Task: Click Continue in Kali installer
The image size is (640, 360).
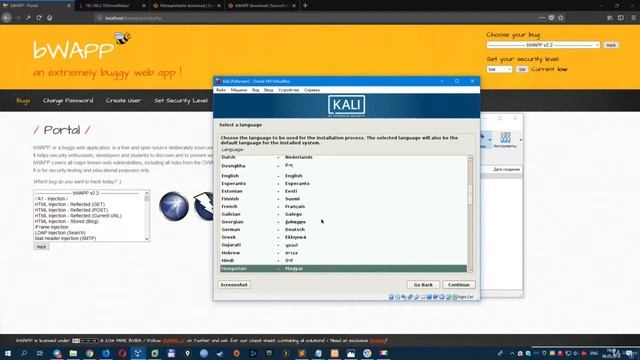Action: pyautogui.click(x=459, y=285)
